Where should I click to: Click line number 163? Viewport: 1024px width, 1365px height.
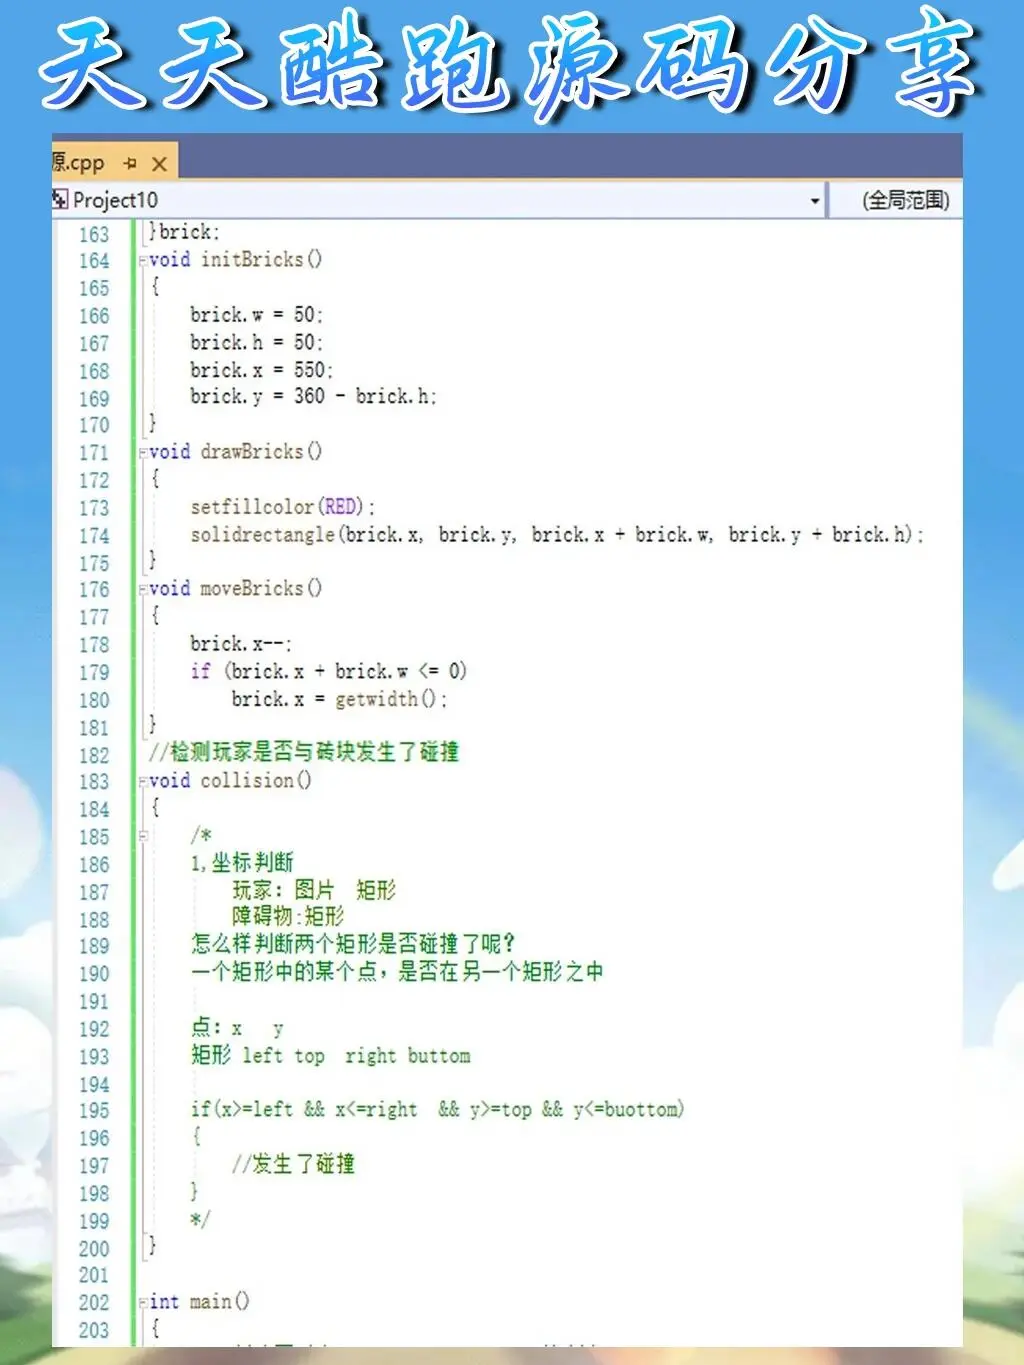point(94,234)
